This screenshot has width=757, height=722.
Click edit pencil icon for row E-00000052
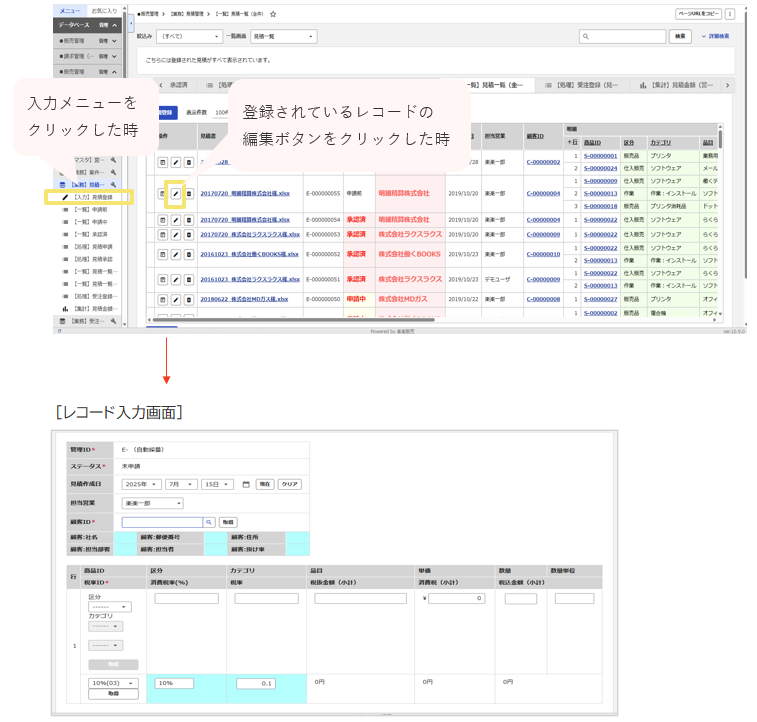tap(176, 254)
